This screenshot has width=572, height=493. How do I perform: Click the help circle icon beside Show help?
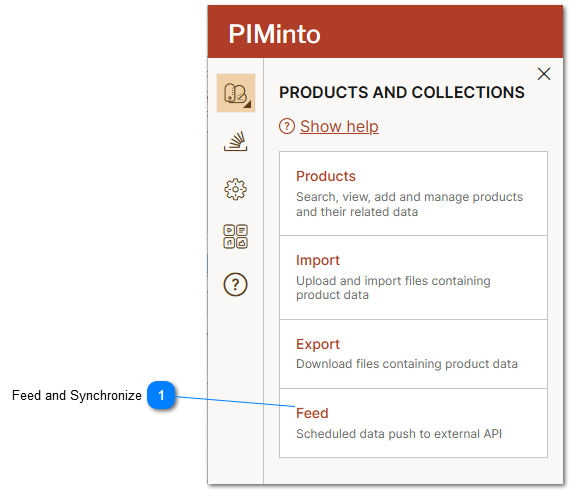pyautogui.click(x=287, y=126)
